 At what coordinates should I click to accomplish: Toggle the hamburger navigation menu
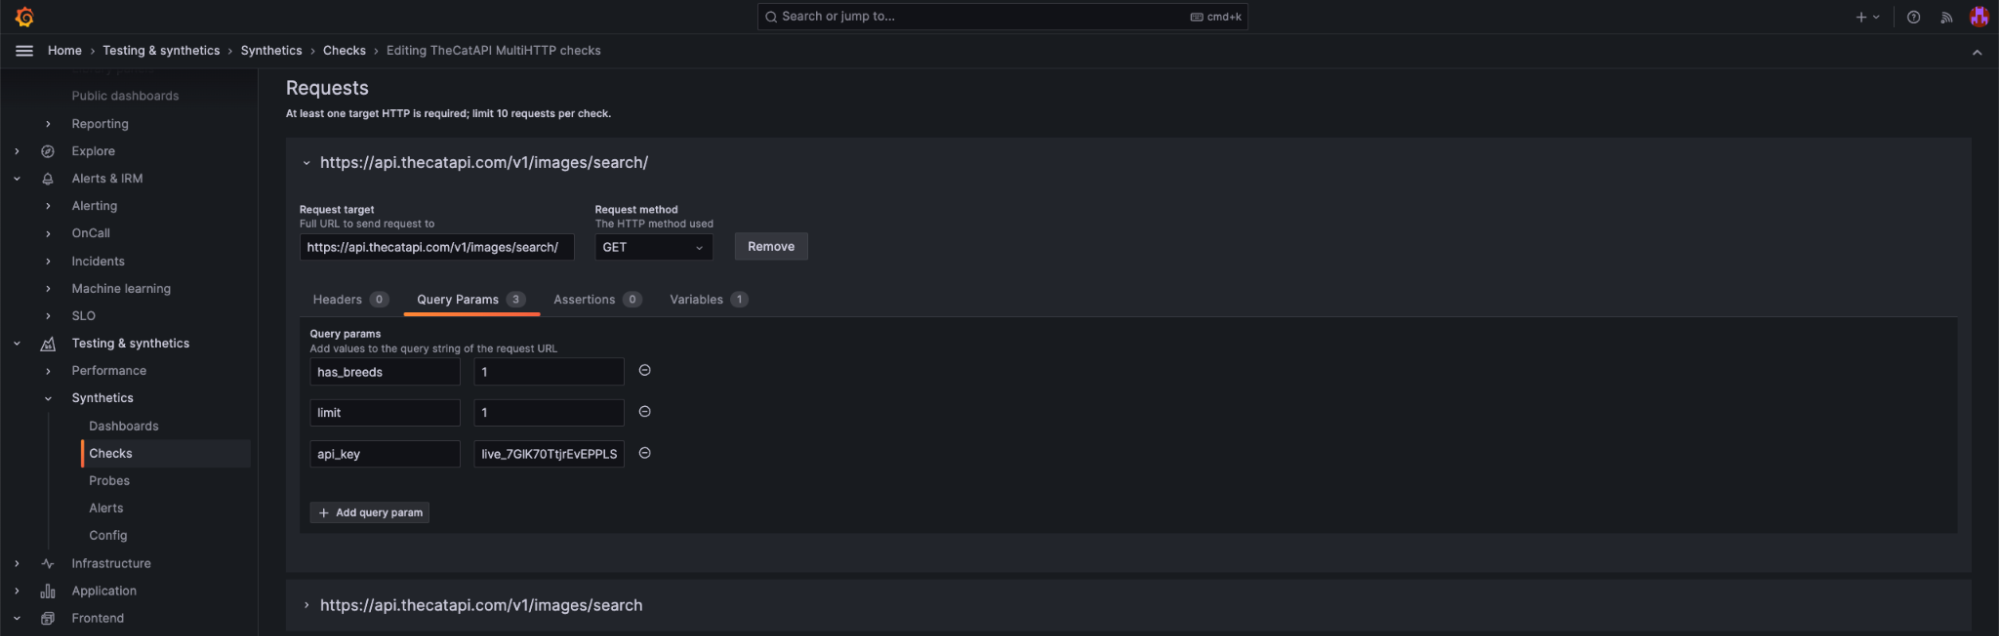coord(25,51)
